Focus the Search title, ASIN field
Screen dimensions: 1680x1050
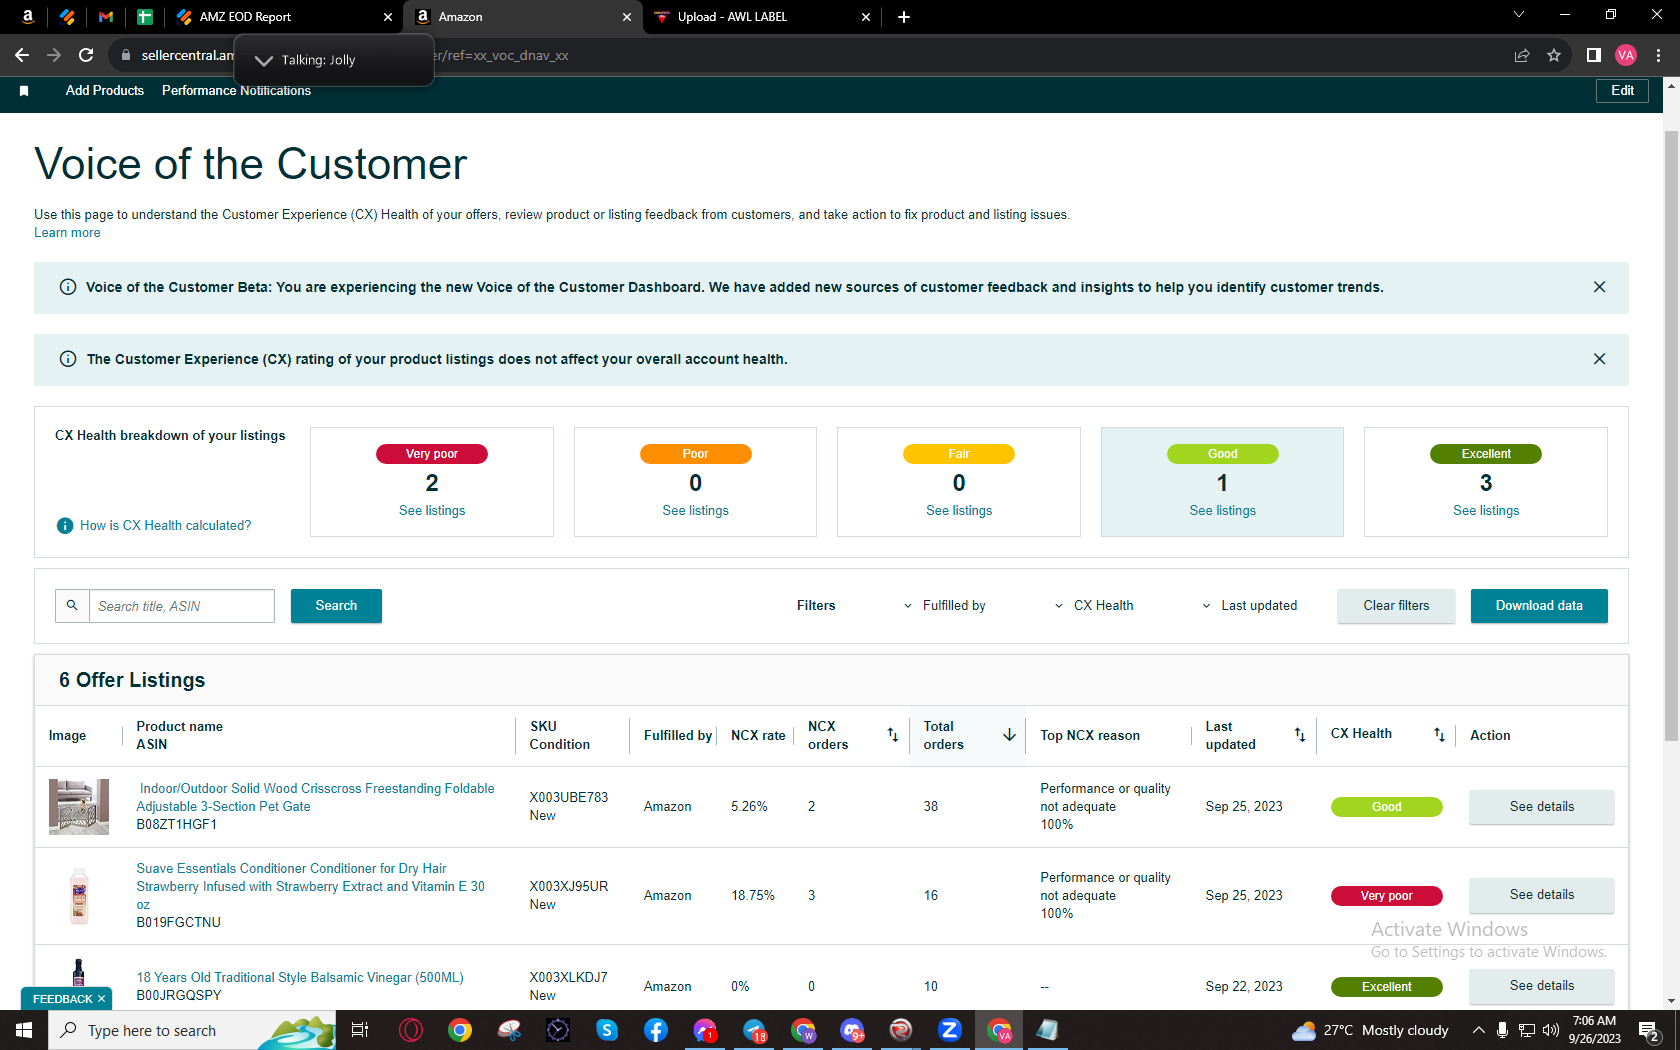pyautogui.click(x=182, y=606)
